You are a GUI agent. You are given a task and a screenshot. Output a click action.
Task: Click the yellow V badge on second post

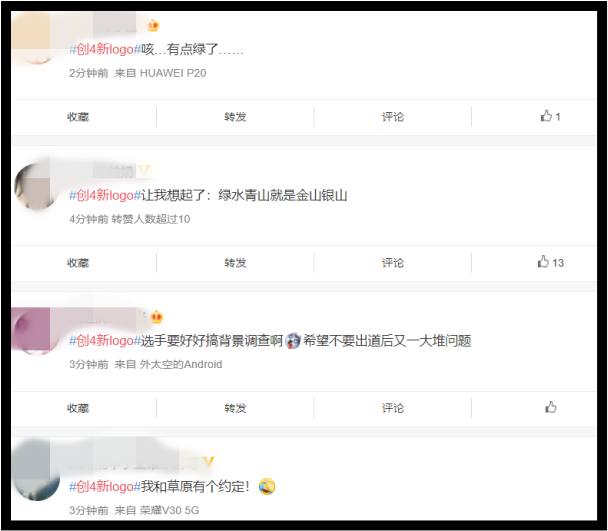click(x=144, y=170)
